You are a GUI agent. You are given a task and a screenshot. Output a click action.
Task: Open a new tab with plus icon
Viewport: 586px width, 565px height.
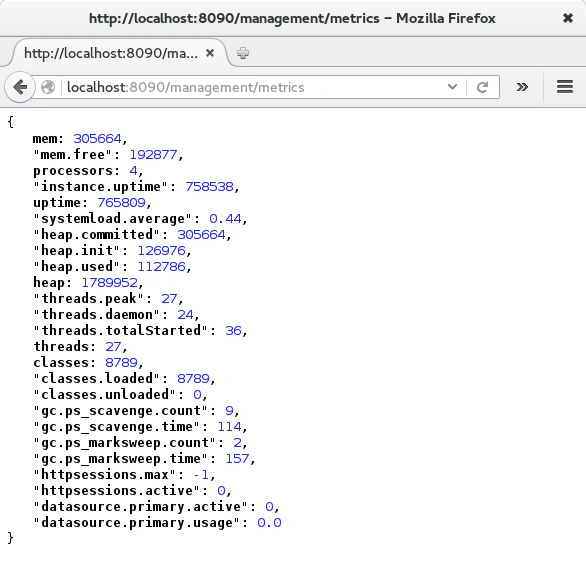tap(243, 53)
